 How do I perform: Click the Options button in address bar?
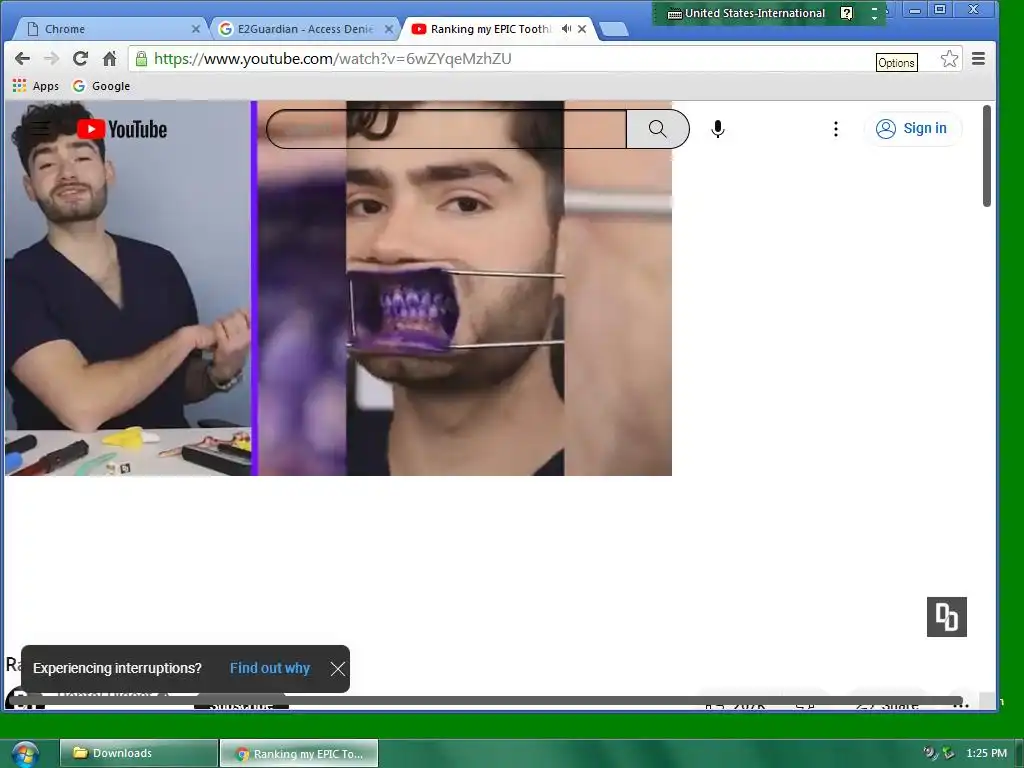point(897,63)
